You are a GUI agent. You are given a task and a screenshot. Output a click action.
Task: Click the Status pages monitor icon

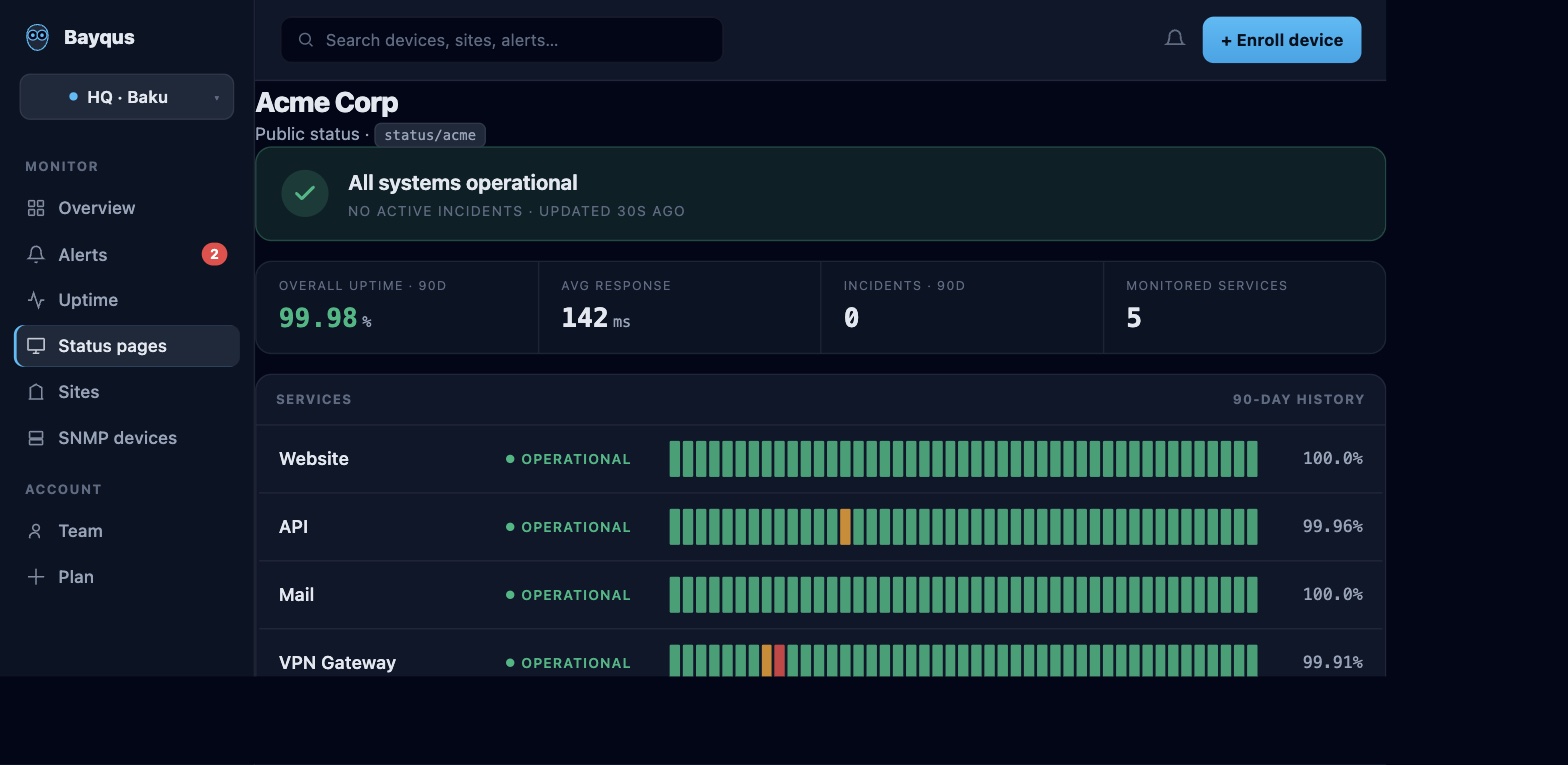(36, 346)
